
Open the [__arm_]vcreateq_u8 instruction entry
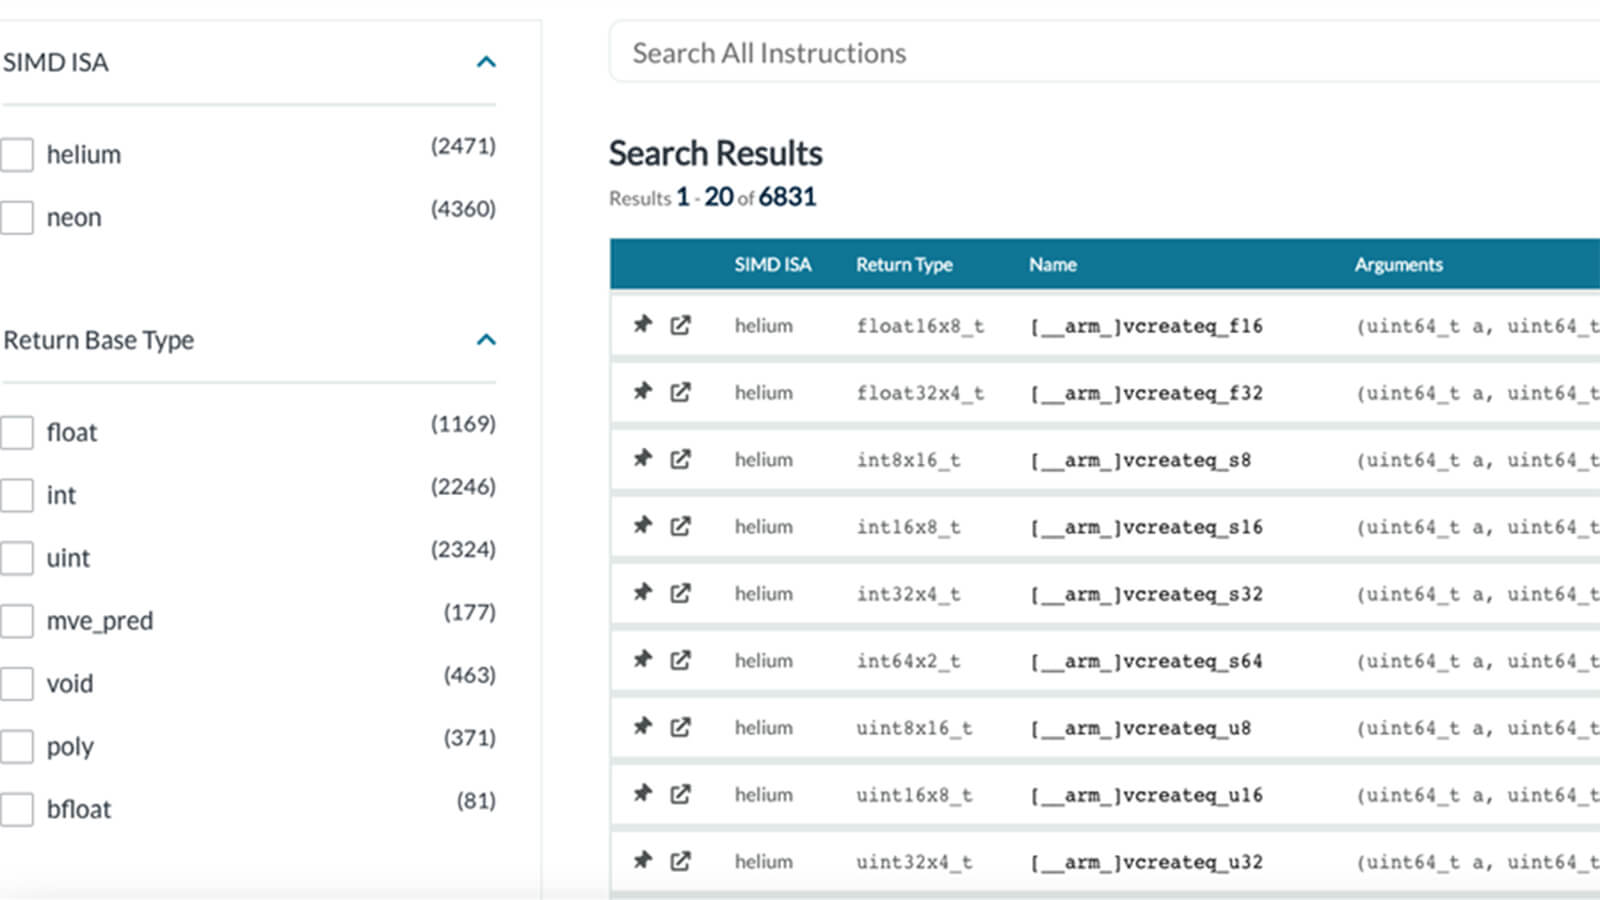coord(1140,728)
